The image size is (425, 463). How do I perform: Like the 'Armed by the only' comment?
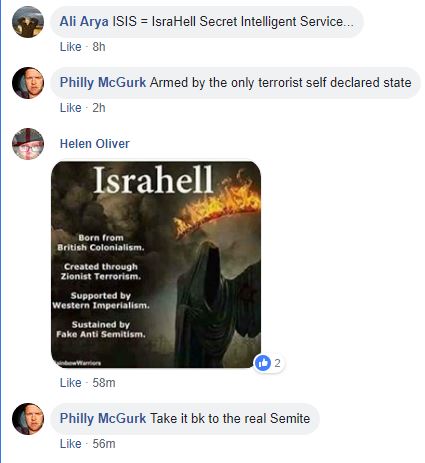(x=70, y=108)
